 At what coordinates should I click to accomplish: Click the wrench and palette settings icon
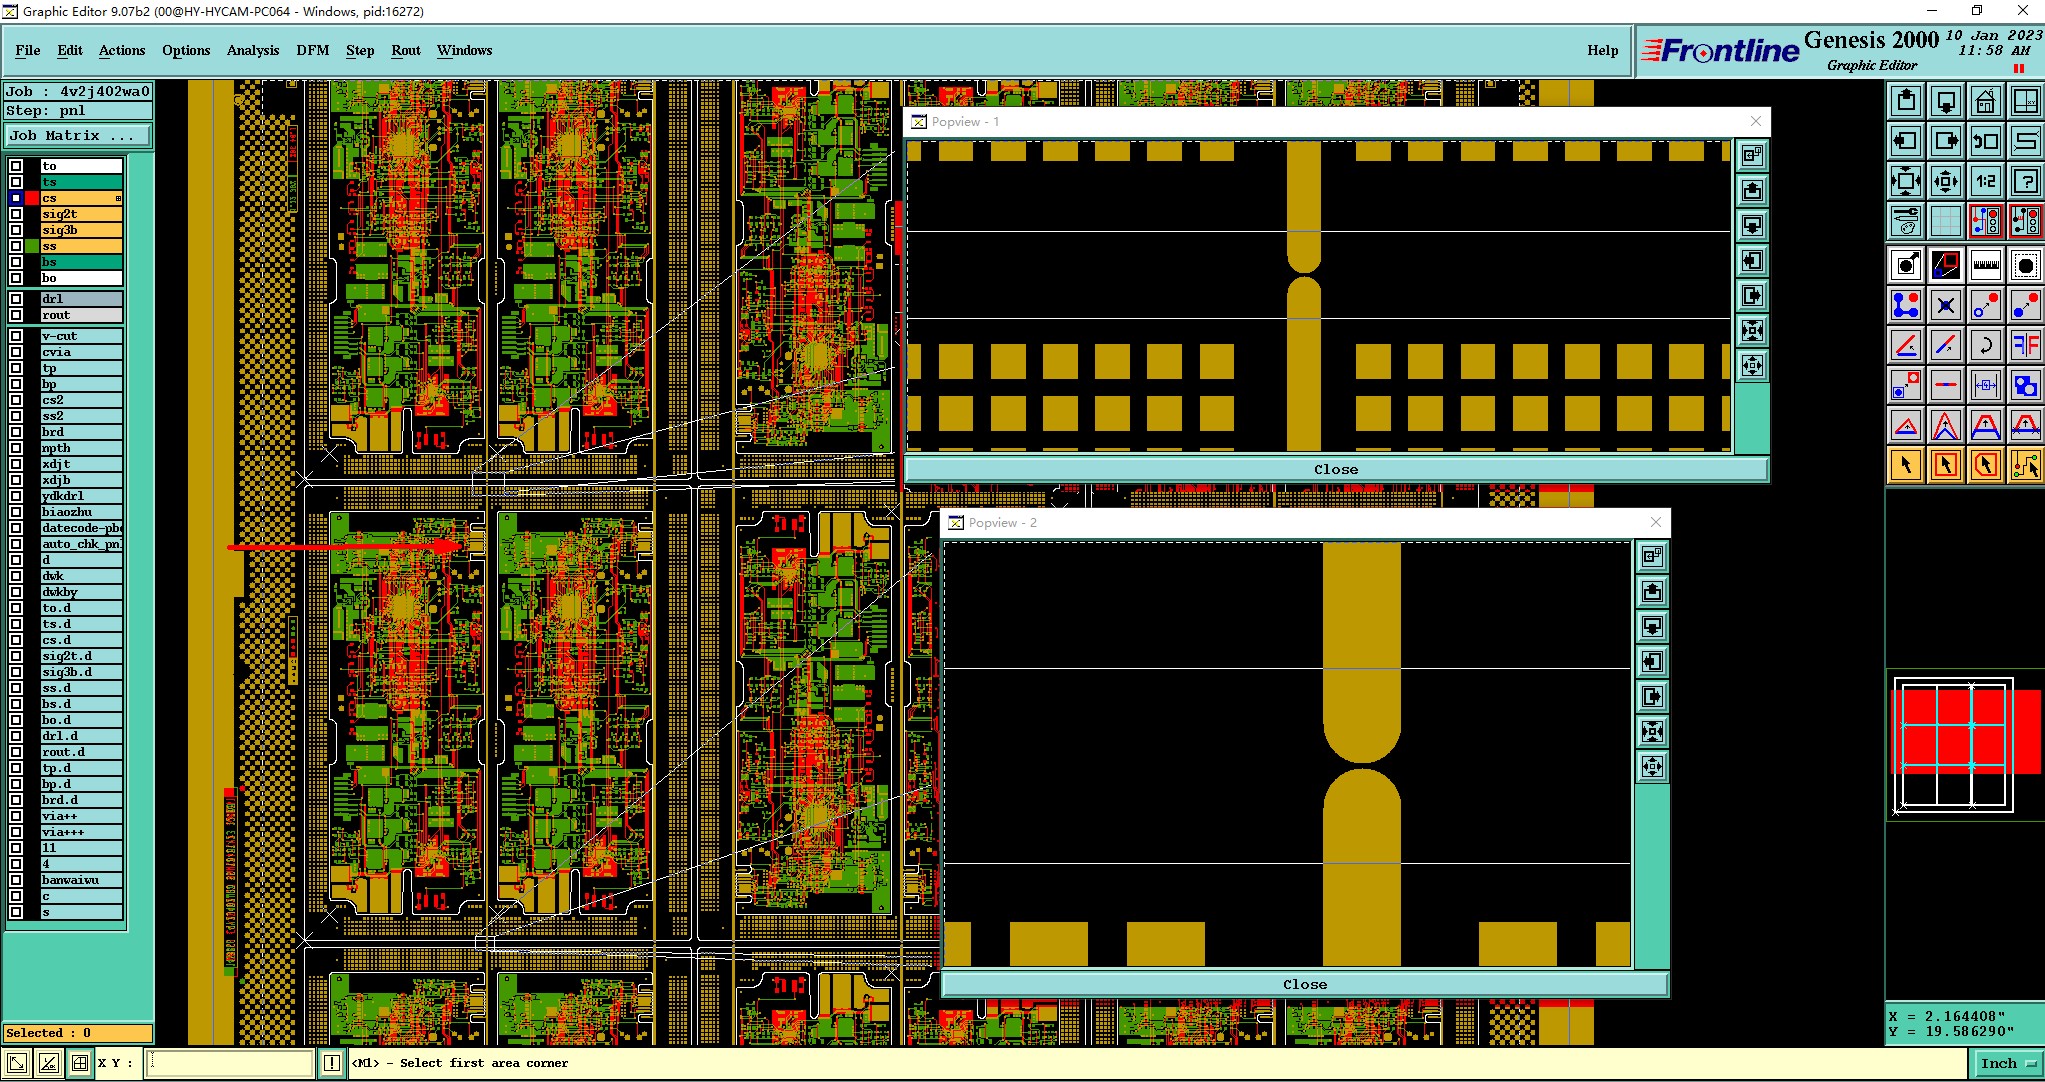pos(1906,220)
